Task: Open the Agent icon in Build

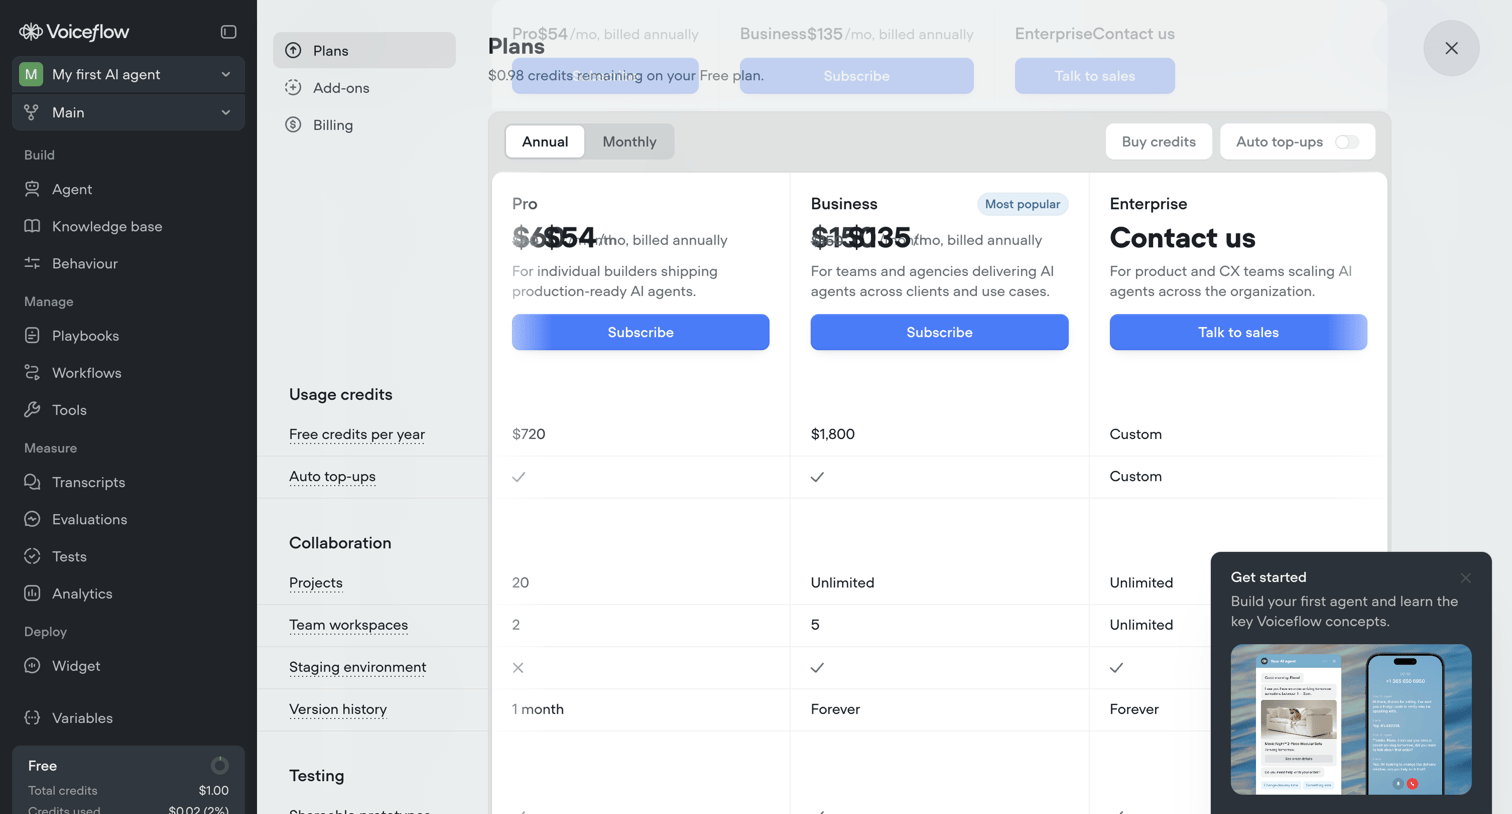Action: click(32, 189)
